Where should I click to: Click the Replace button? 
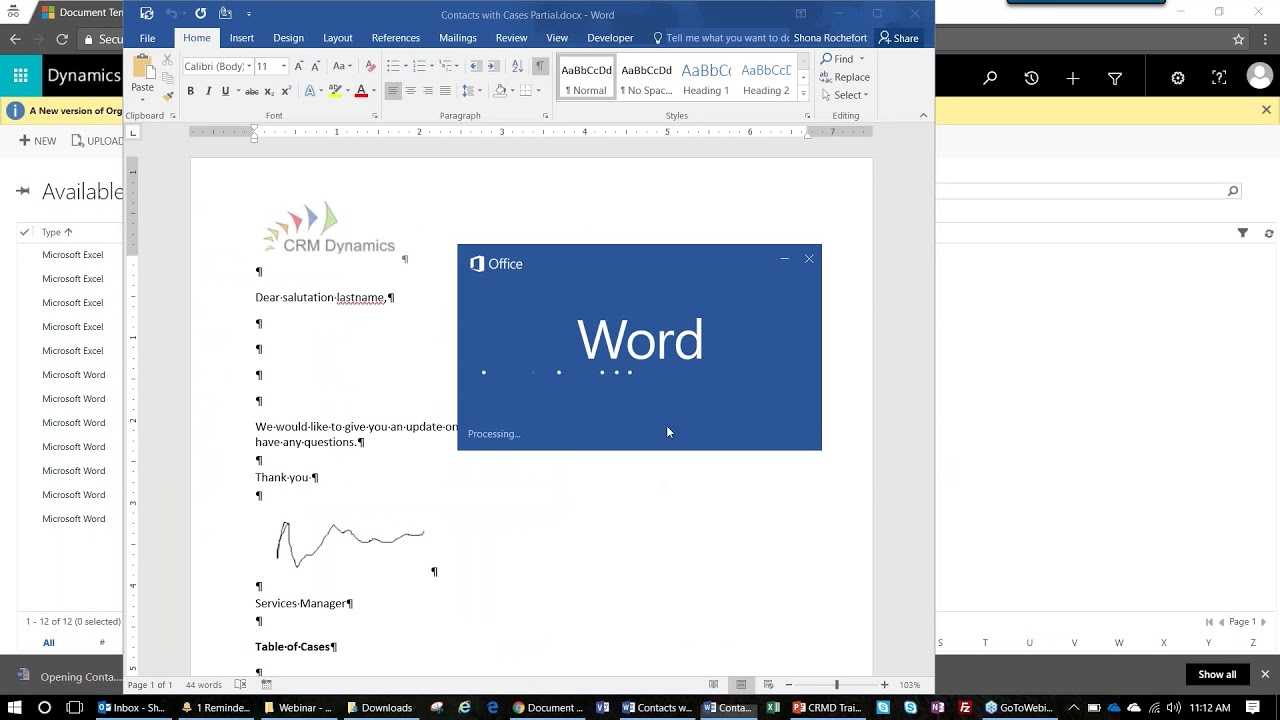(x=844, y=77)
